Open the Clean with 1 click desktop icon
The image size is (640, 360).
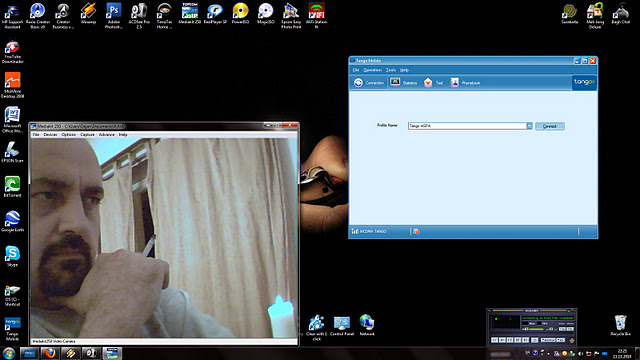click(316, 327)
